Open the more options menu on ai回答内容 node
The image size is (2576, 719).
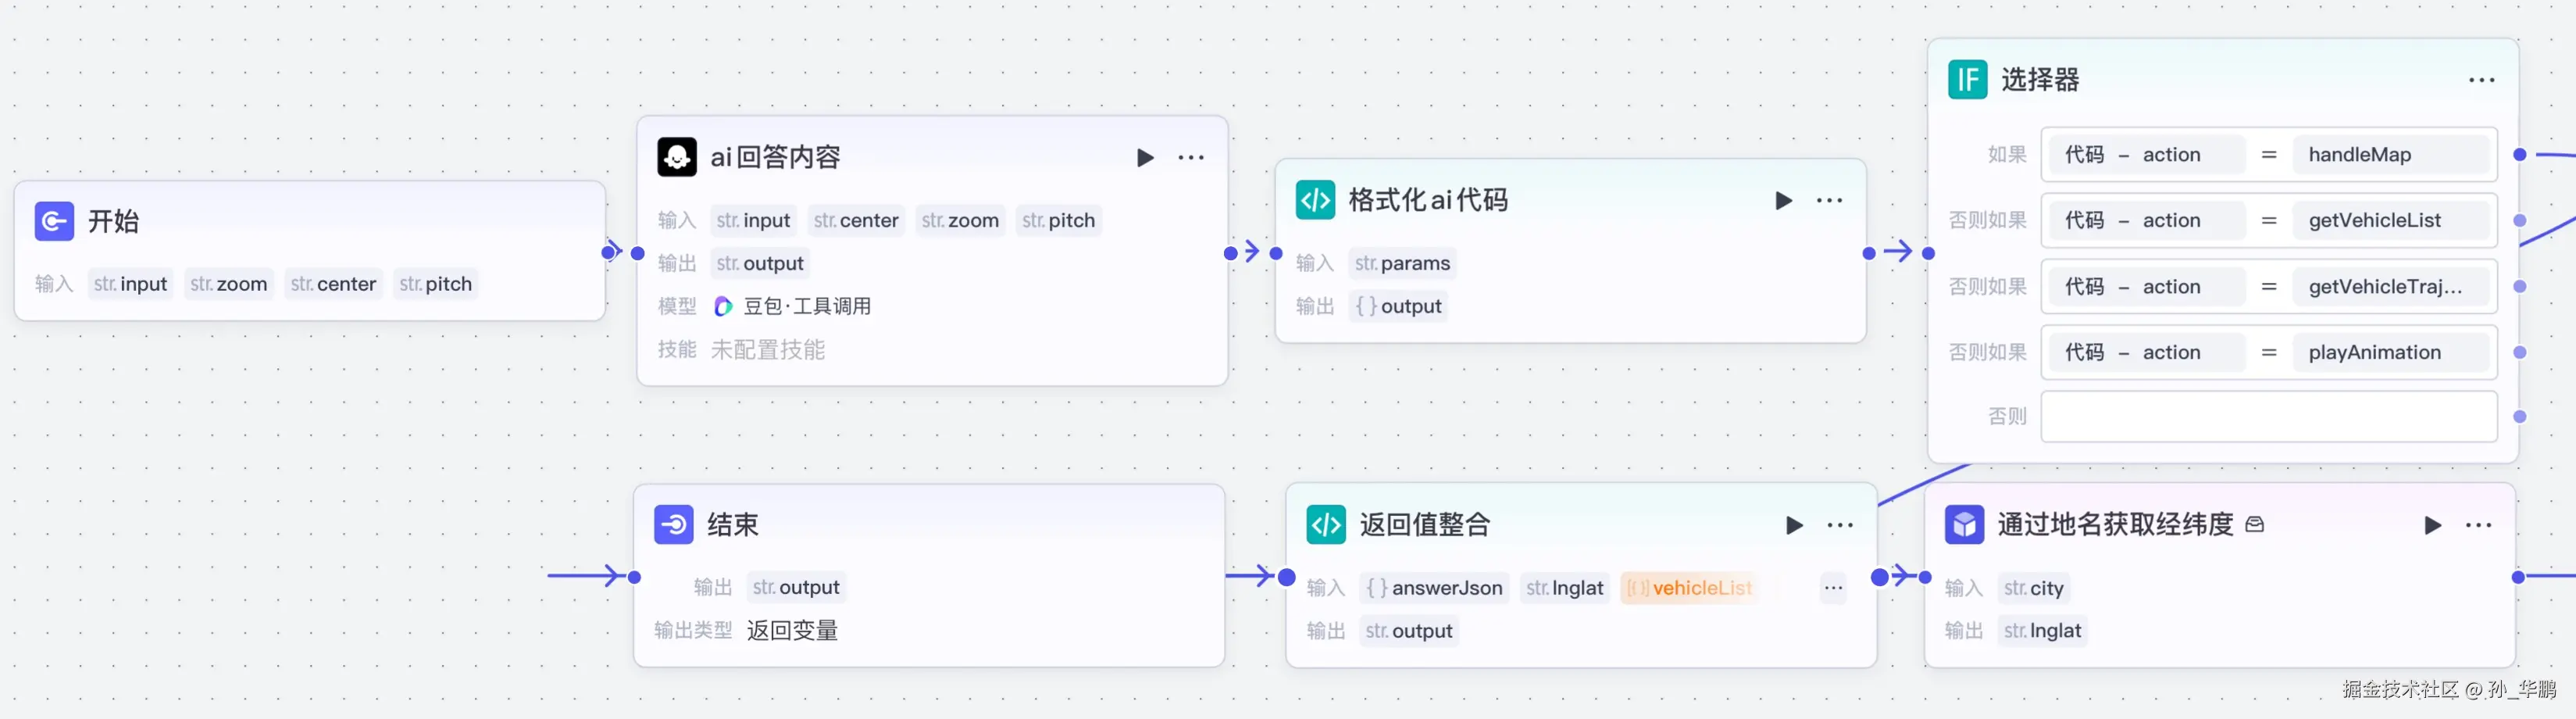(x=1191, y=157)
